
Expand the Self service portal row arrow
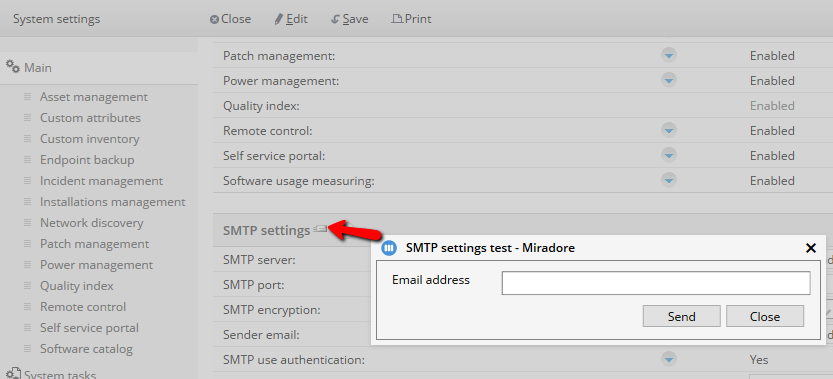669,155
